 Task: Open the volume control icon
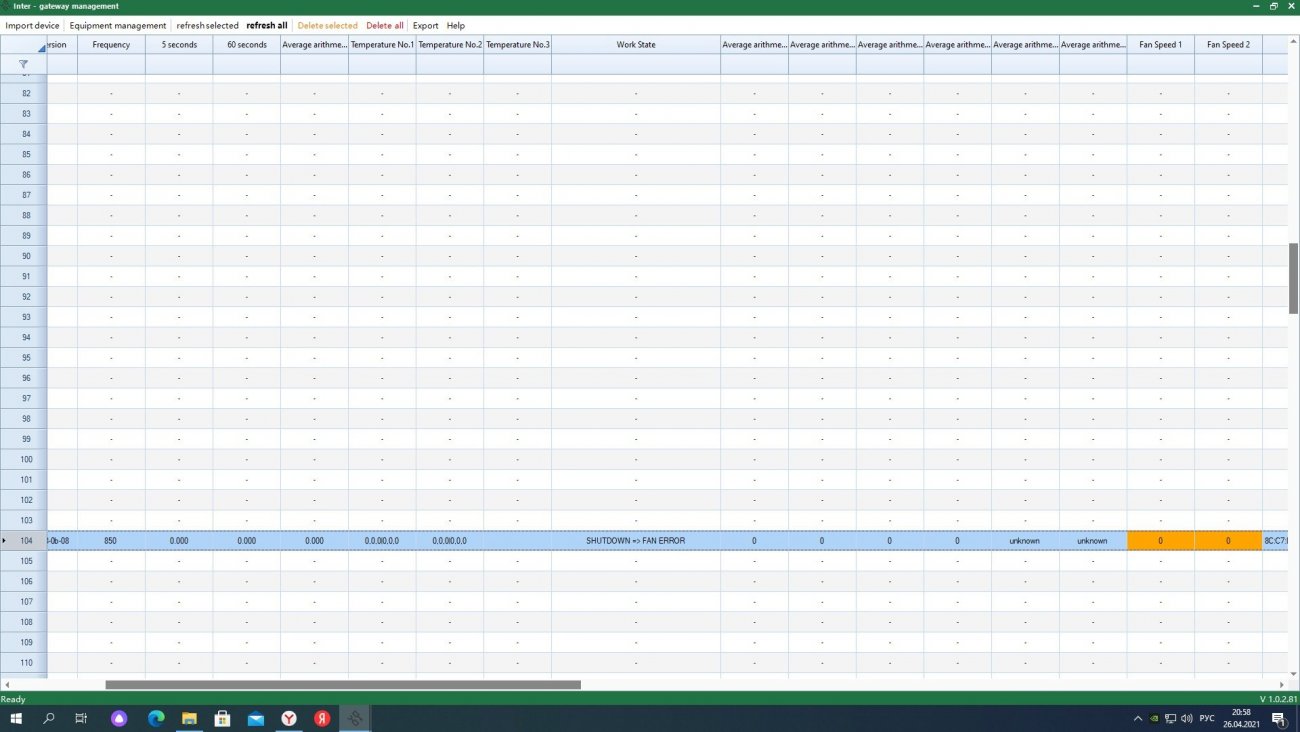tap(1186, 718)
